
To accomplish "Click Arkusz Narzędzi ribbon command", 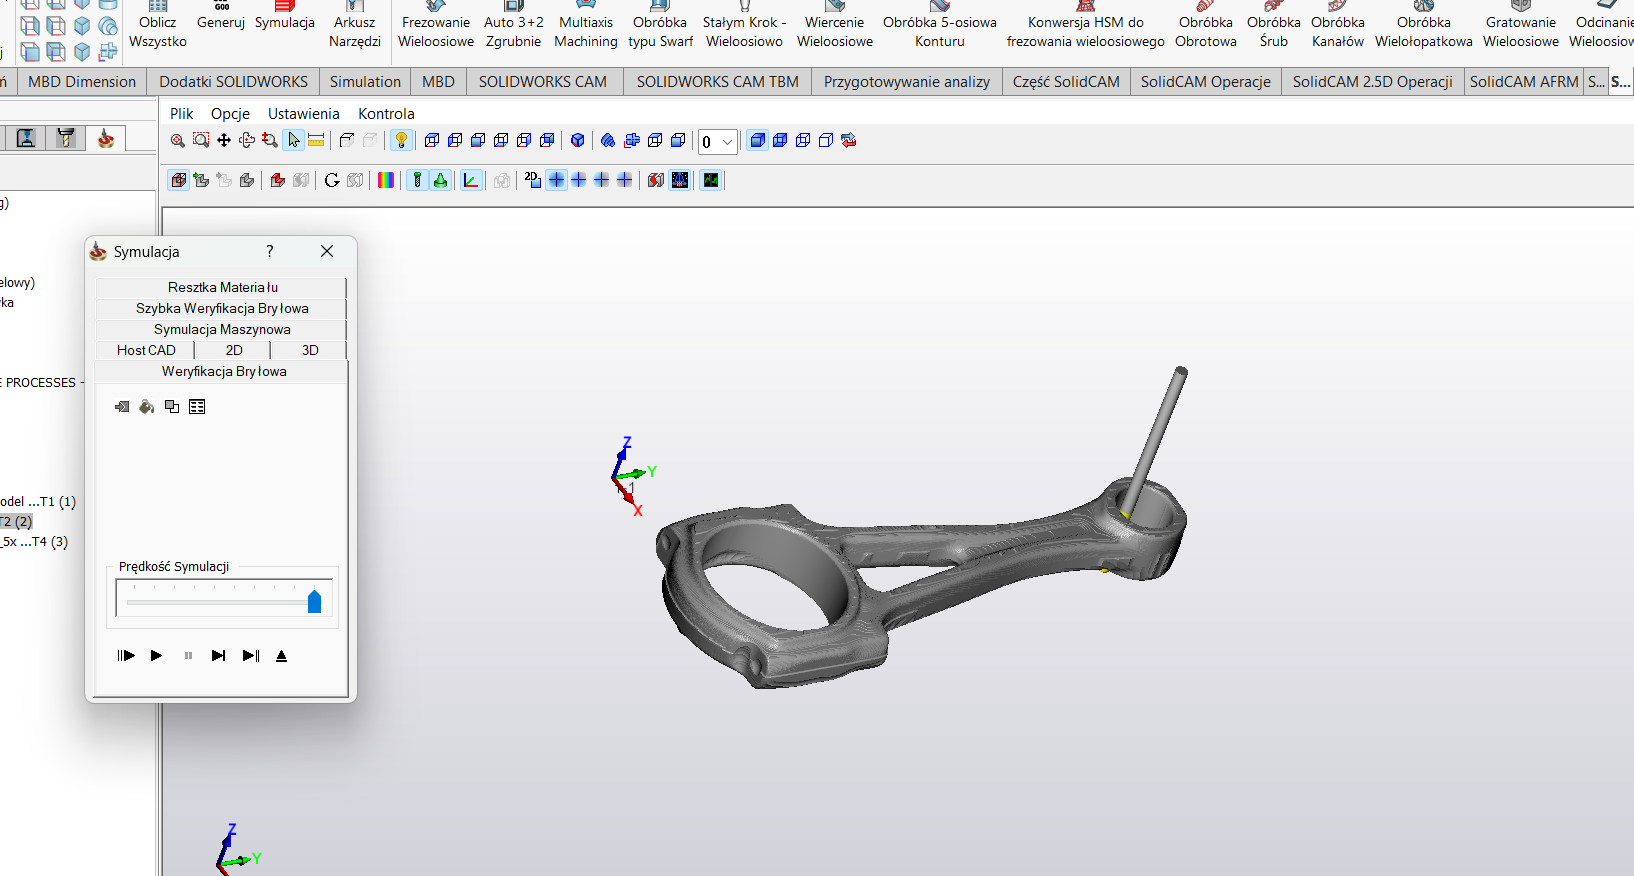I will pos(355,31).
